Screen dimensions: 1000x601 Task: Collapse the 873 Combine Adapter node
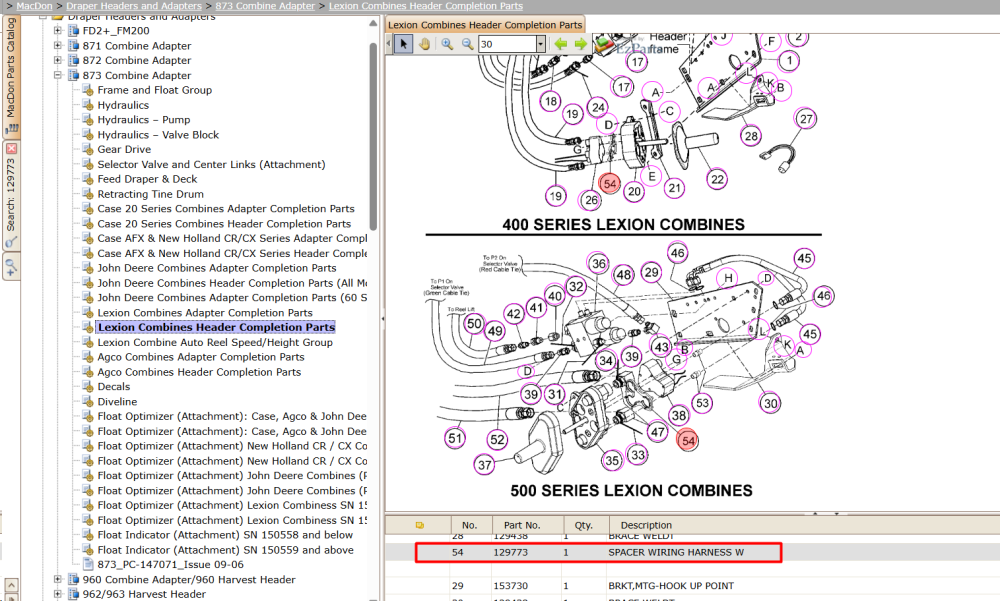coord(57,75)
